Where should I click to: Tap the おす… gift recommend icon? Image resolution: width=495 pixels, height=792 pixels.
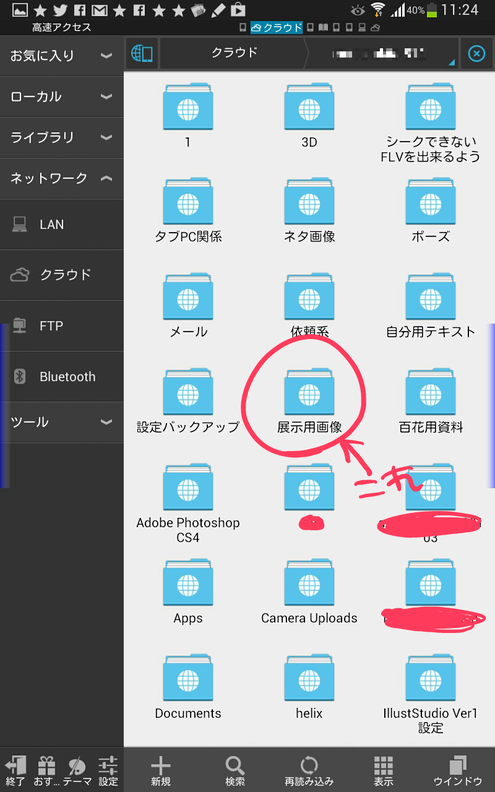46,765
